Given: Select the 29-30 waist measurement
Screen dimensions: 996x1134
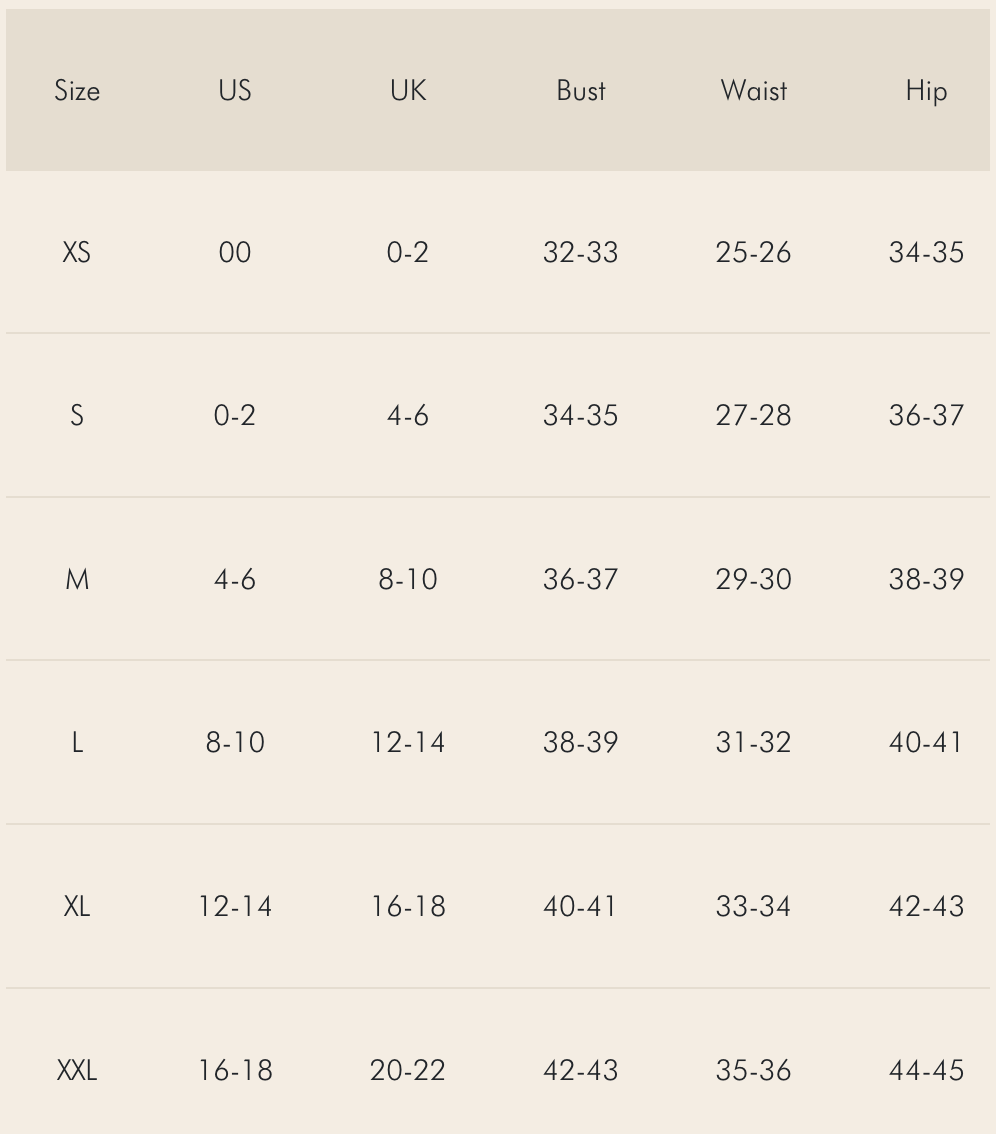Looking at the screenshot, I should (x=754, y=579).
